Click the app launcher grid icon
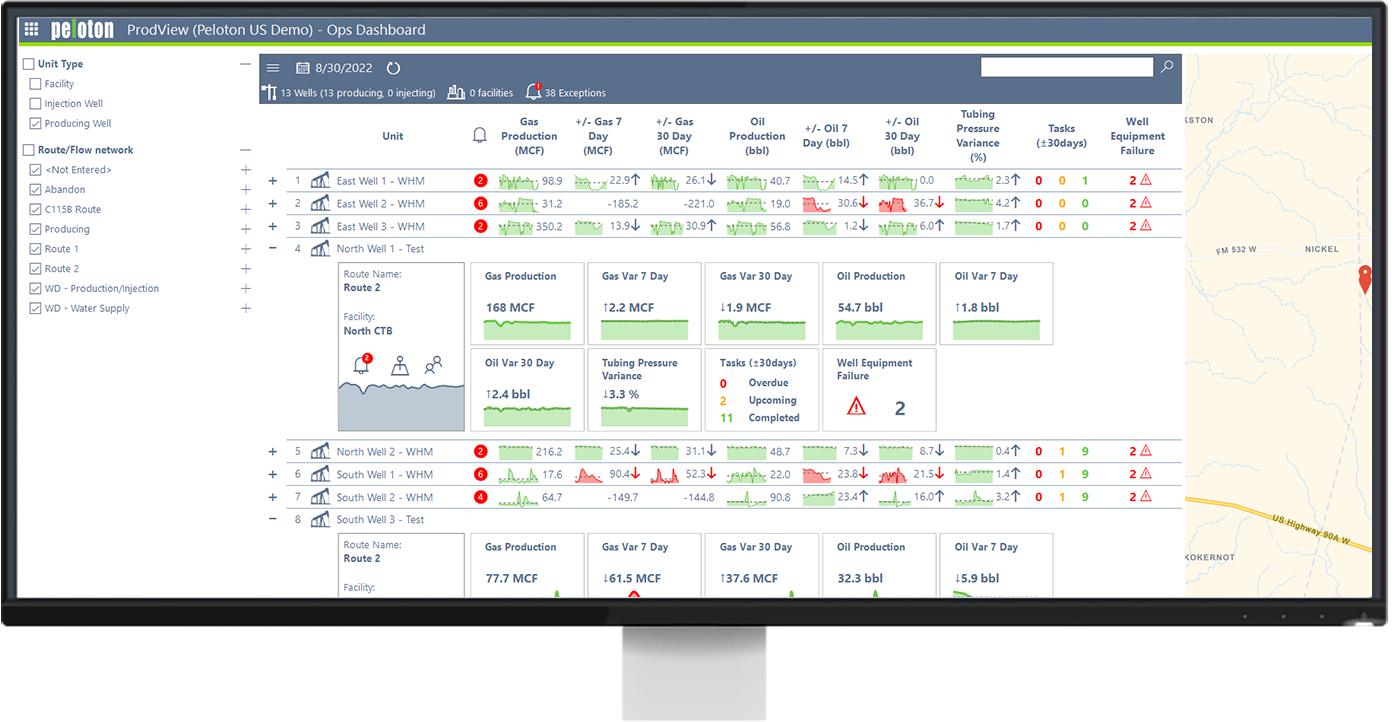Image resolution: width=1400 pixels, height=722 pixels. click(x=30, y=29)
